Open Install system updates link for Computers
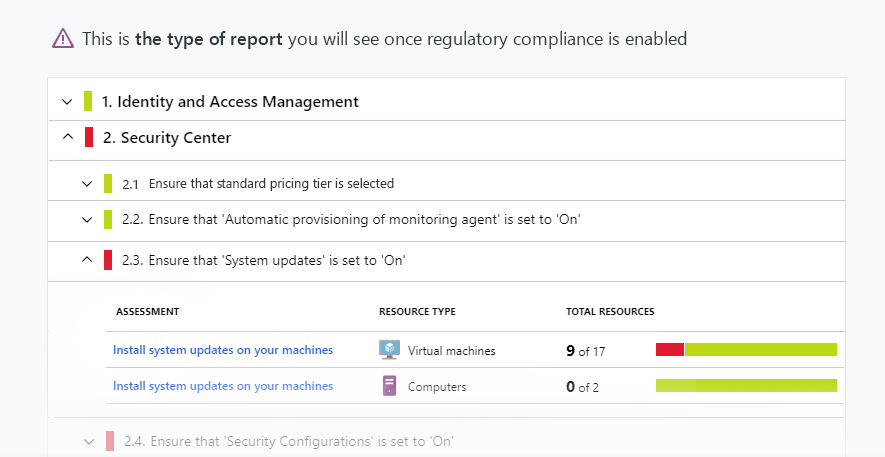 pos(223,386)
